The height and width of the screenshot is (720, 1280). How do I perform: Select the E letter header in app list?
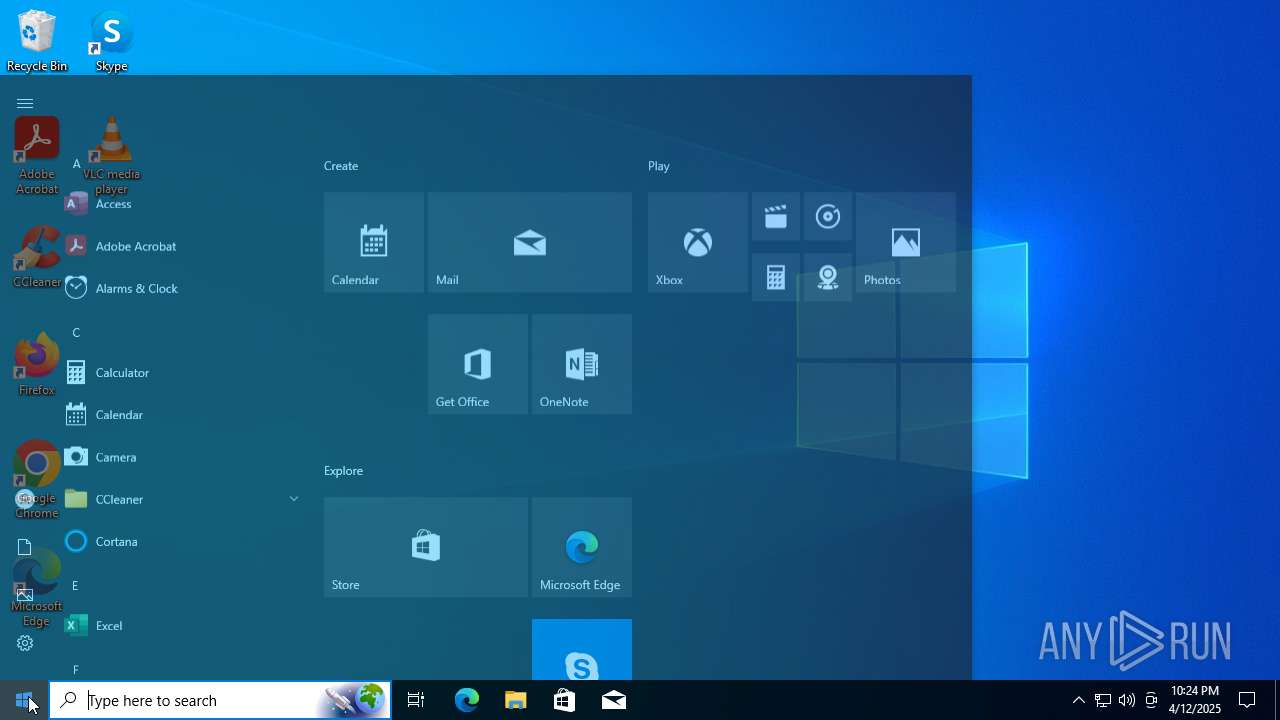click(75, 585)
